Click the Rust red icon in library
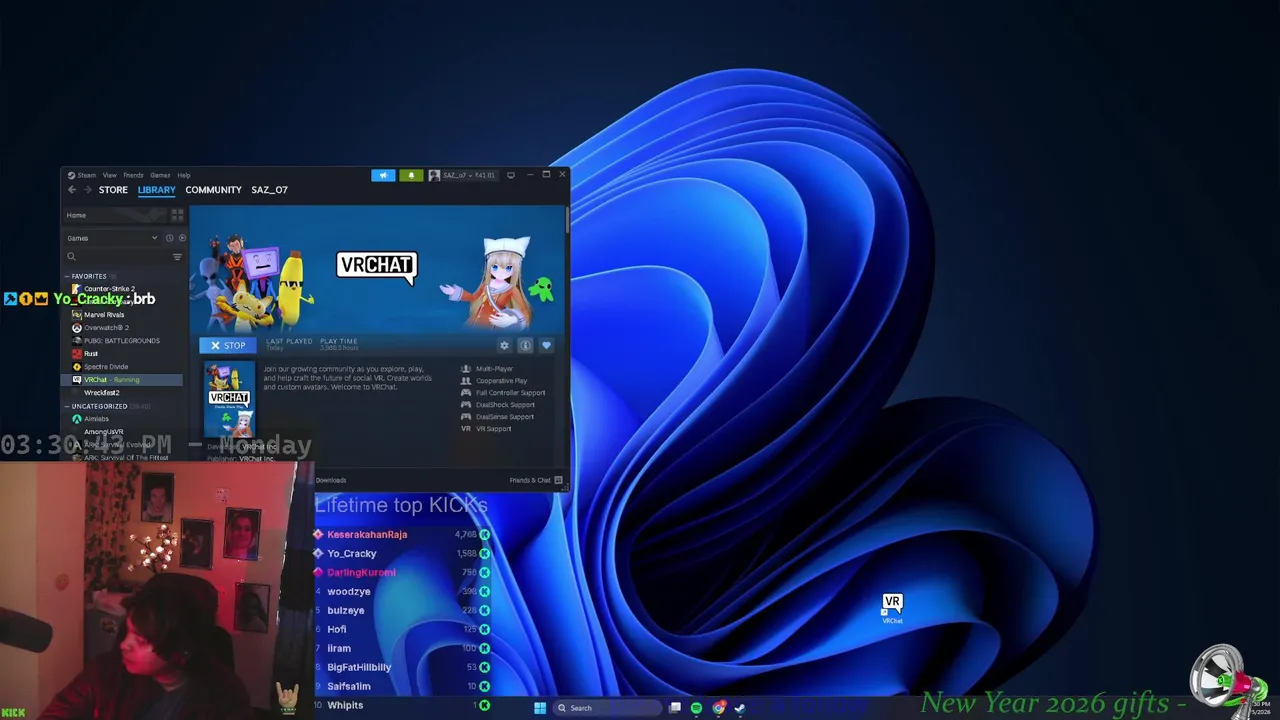Screen dimensions: 1280x720 click(x=77, y=354)
